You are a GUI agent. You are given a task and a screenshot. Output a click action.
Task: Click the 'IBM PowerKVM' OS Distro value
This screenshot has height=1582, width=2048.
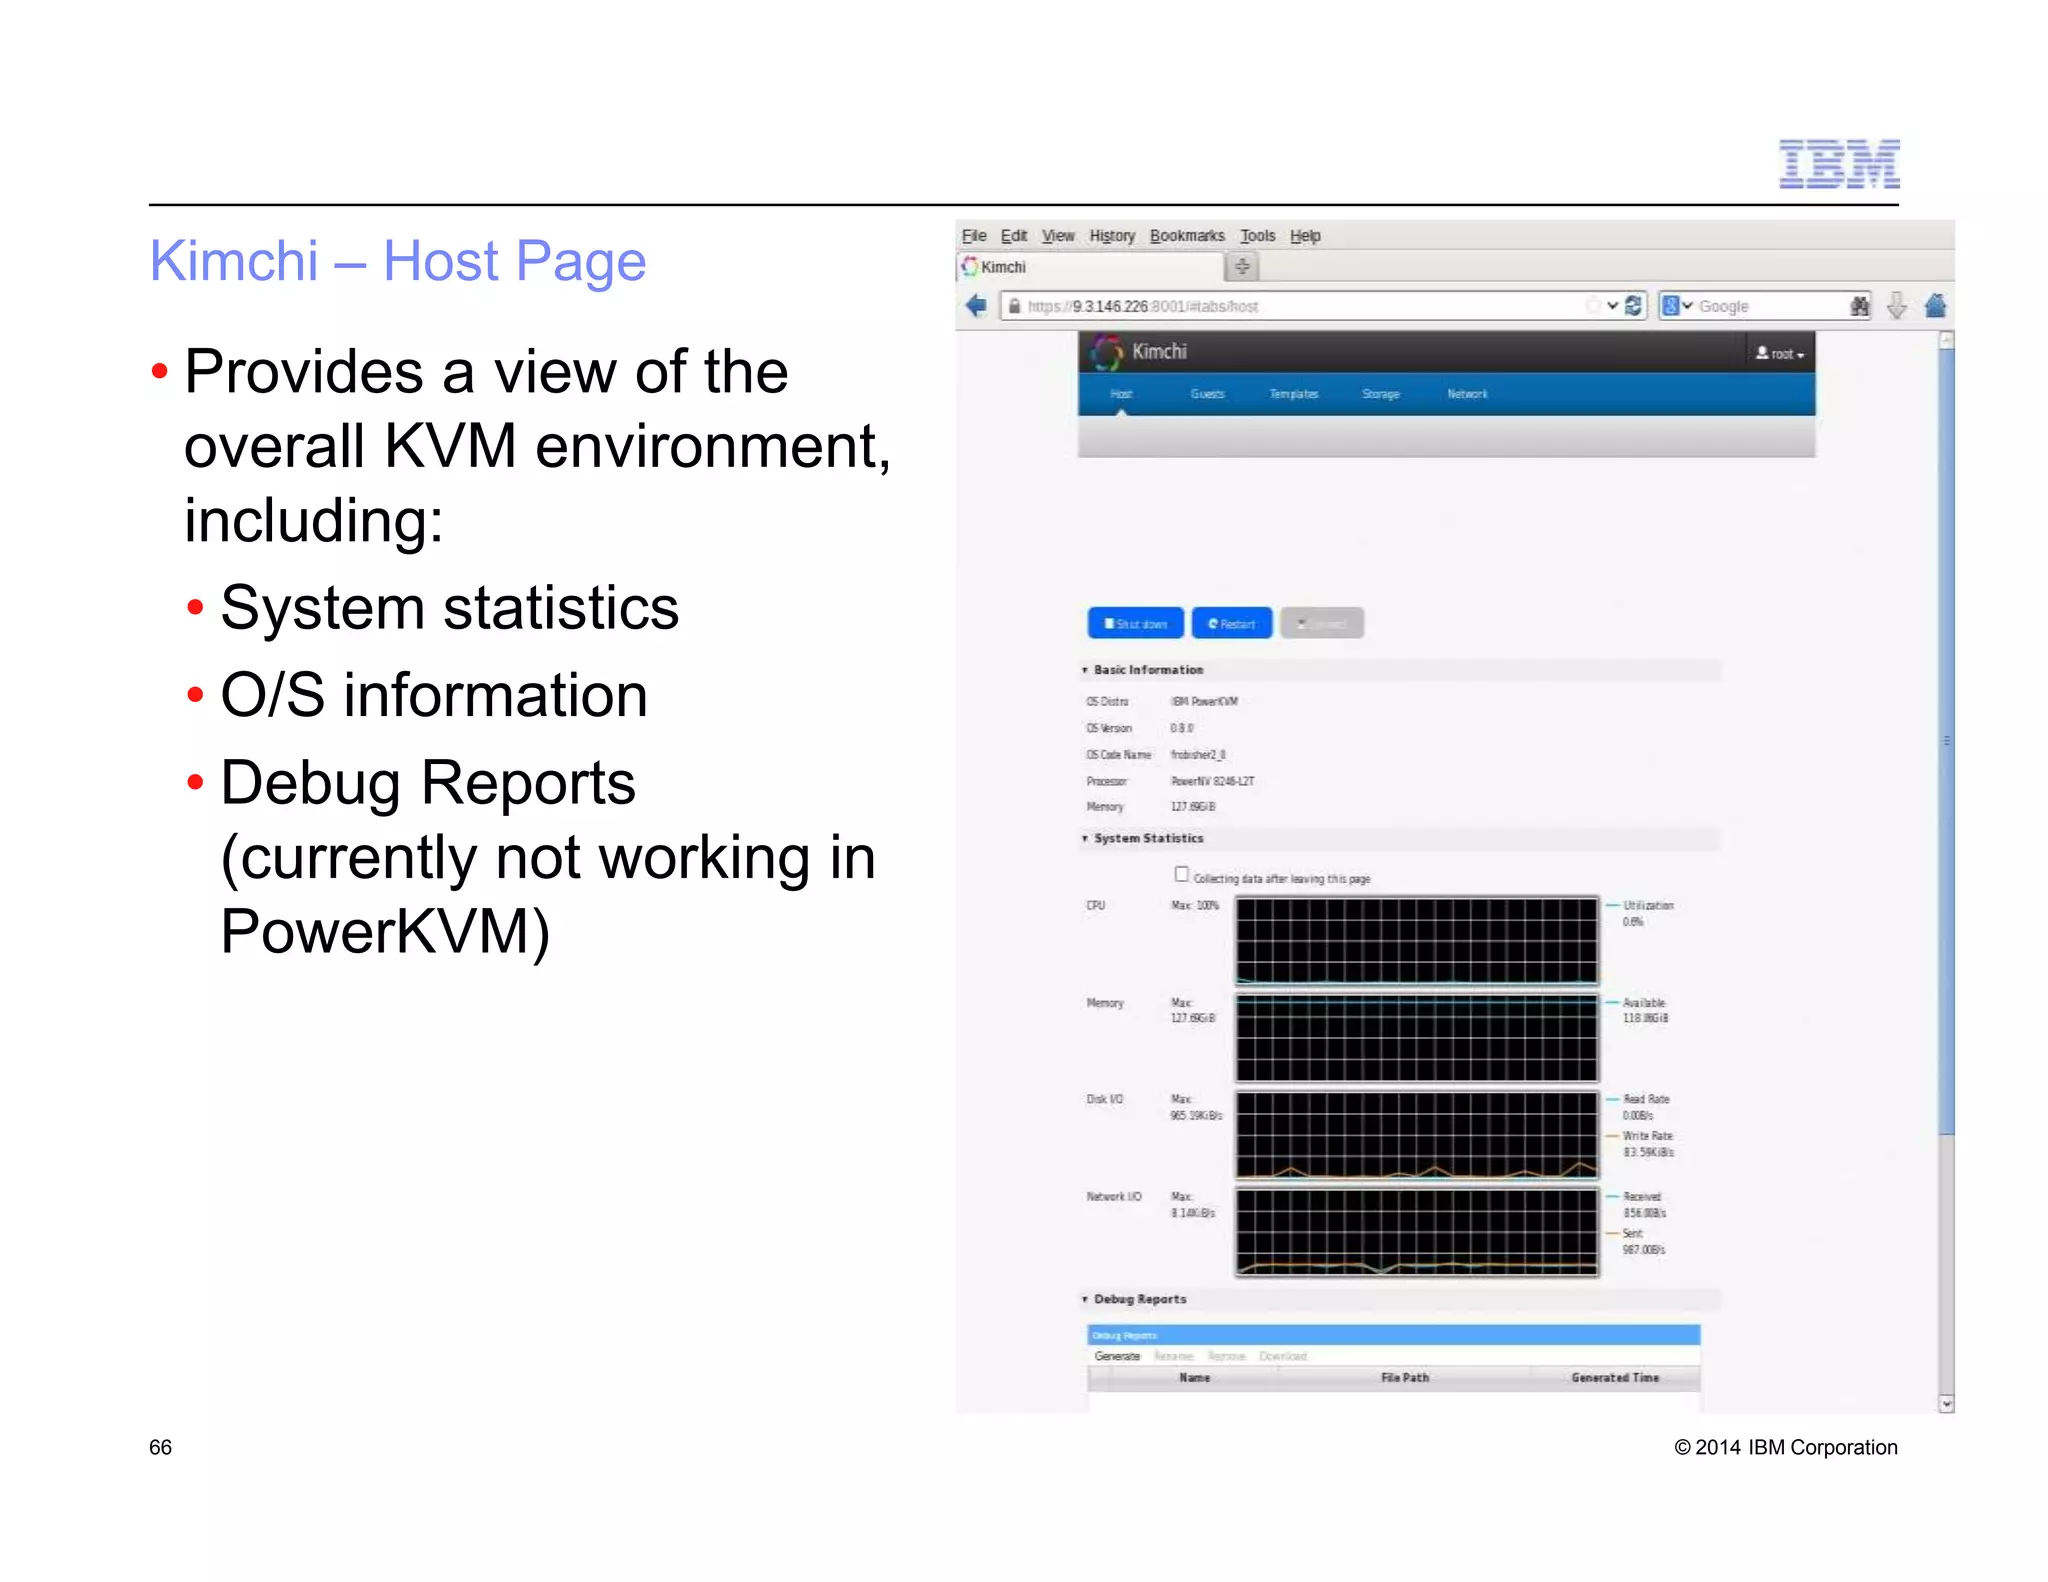1204,702
